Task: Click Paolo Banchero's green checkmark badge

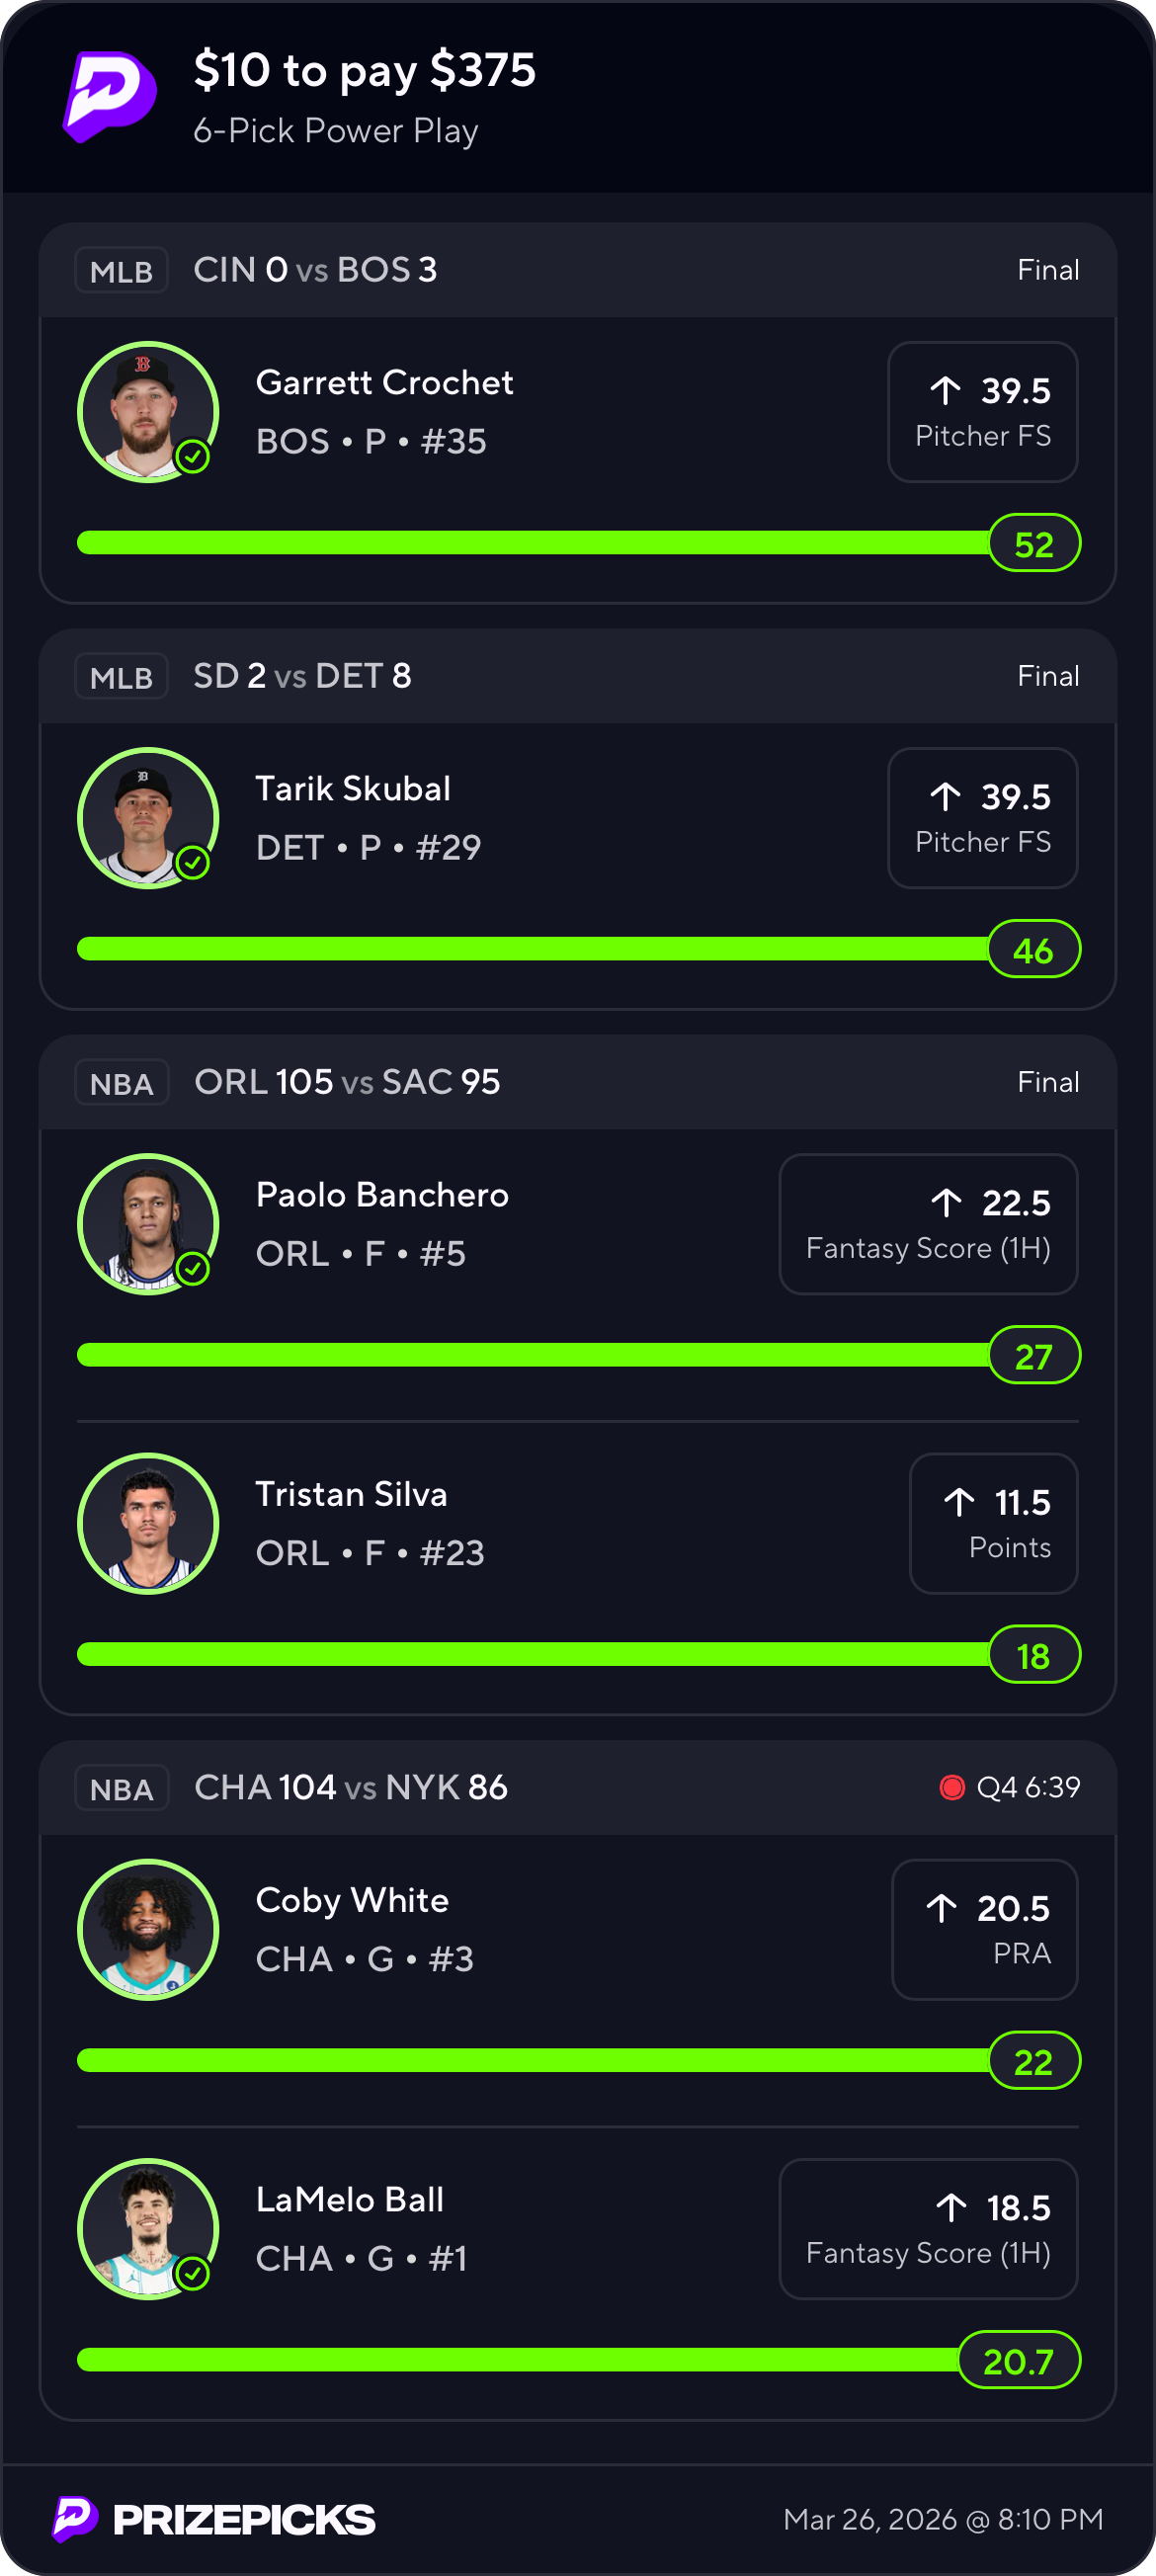Action: pos(192,1269)
